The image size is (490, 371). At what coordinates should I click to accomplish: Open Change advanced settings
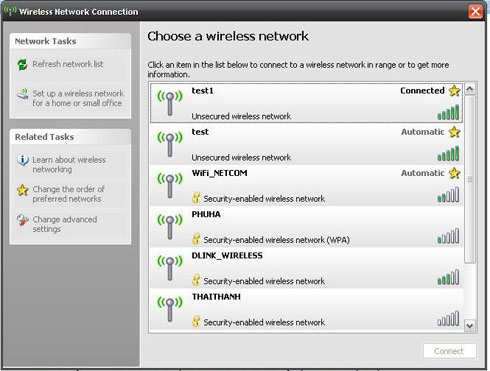click(x=65, y=224)
